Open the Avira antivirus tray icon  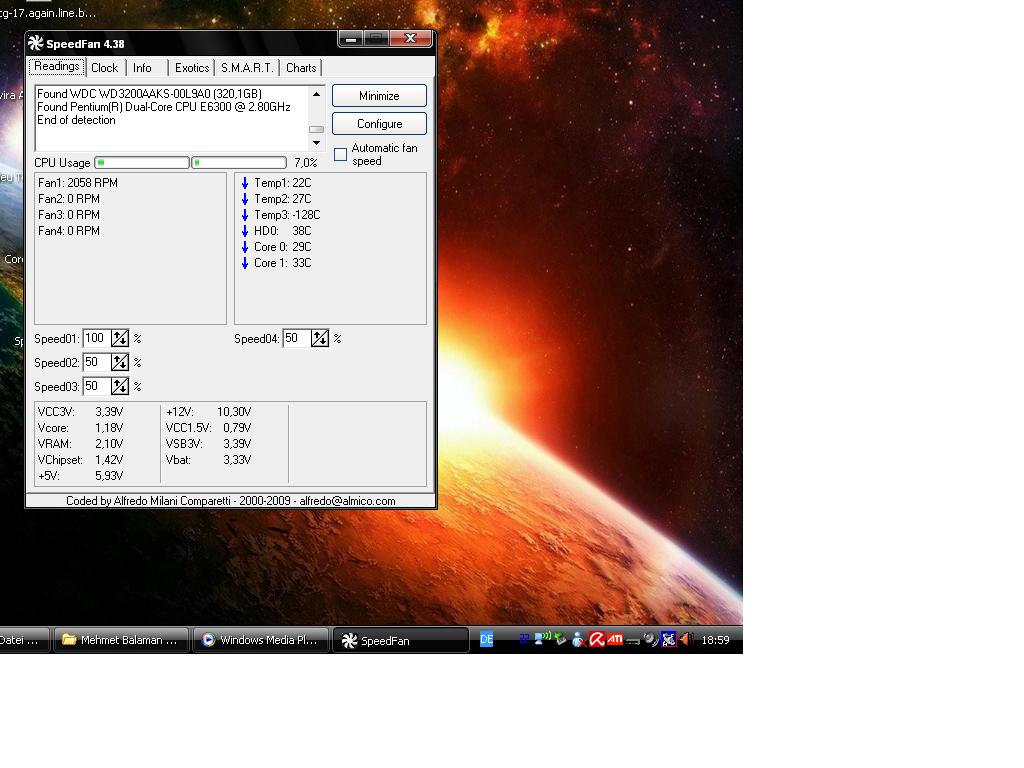(597, 639)
